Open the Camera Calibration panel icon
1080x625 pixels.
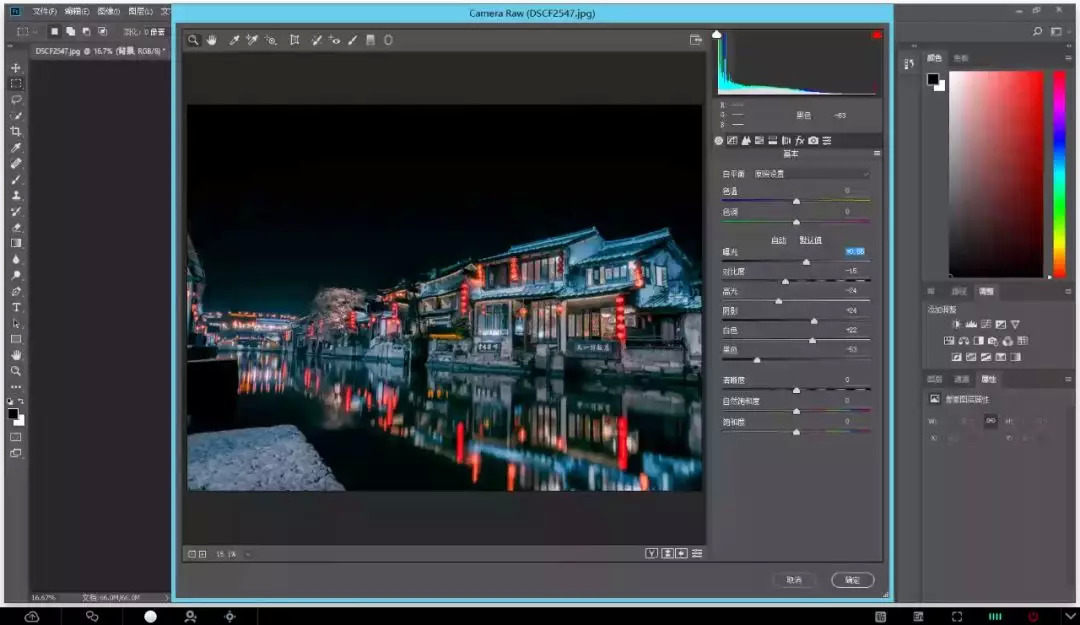[813, 140]
